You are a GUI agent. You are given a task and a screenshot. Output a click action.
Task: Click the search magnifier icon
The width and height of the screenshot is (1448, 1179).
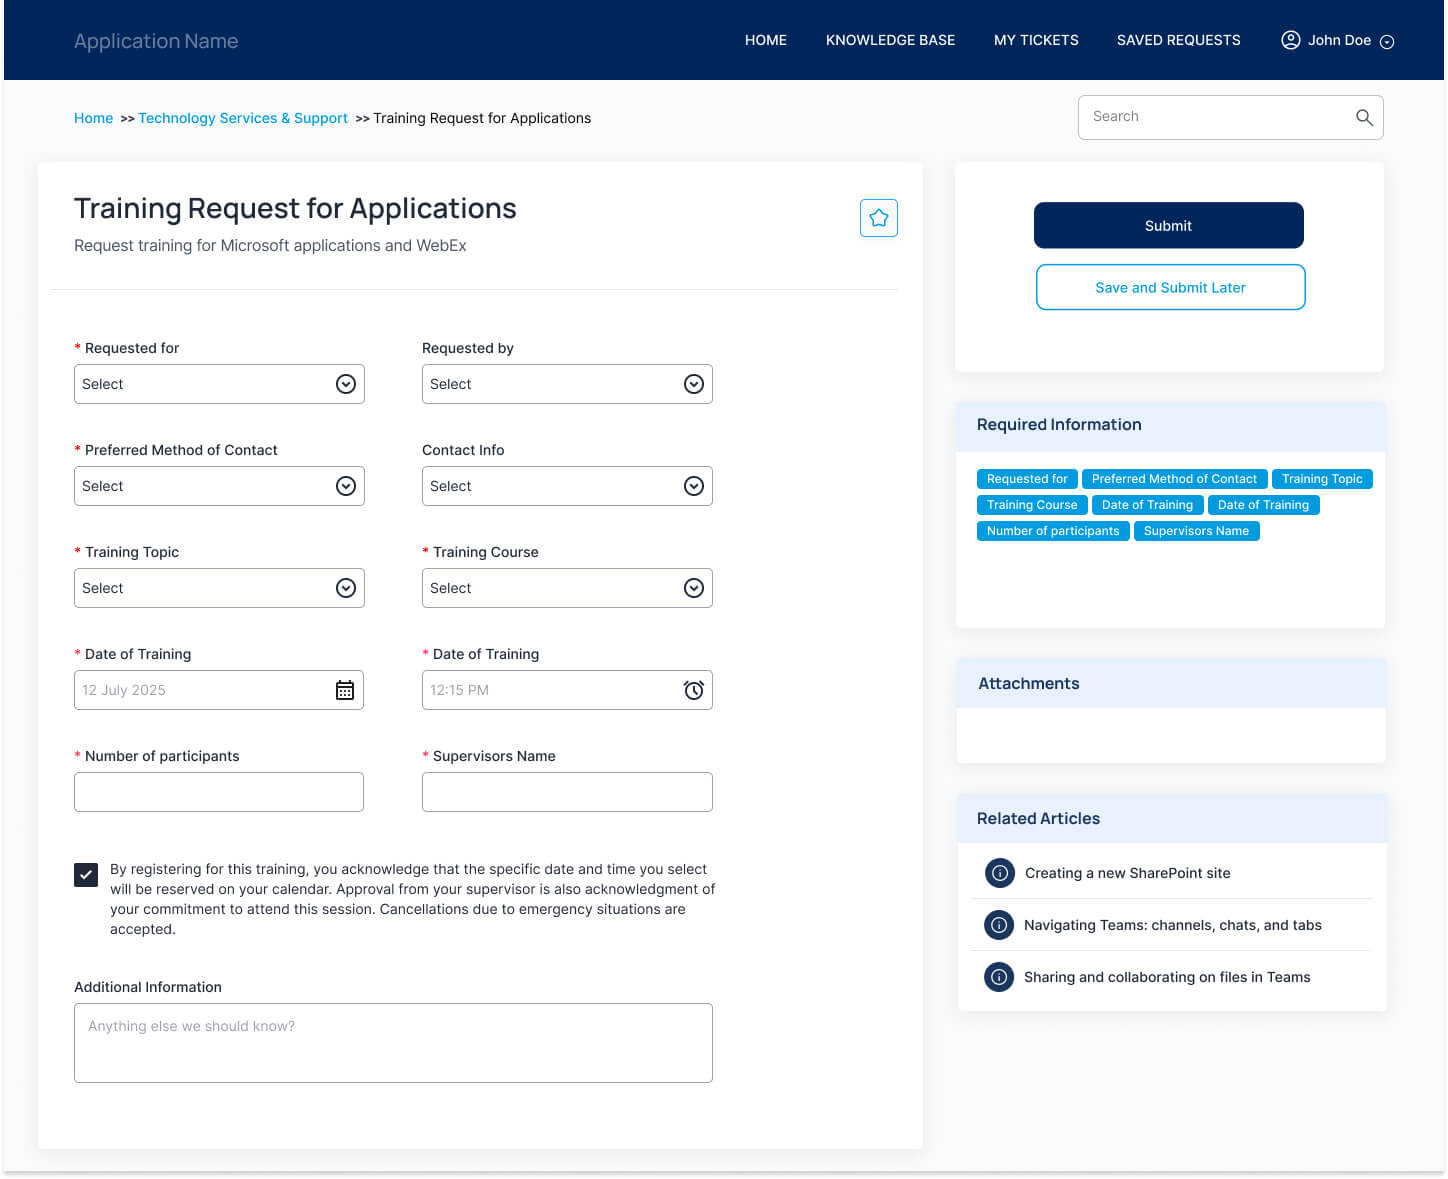pyautogui.click(x=1363, y=118)
